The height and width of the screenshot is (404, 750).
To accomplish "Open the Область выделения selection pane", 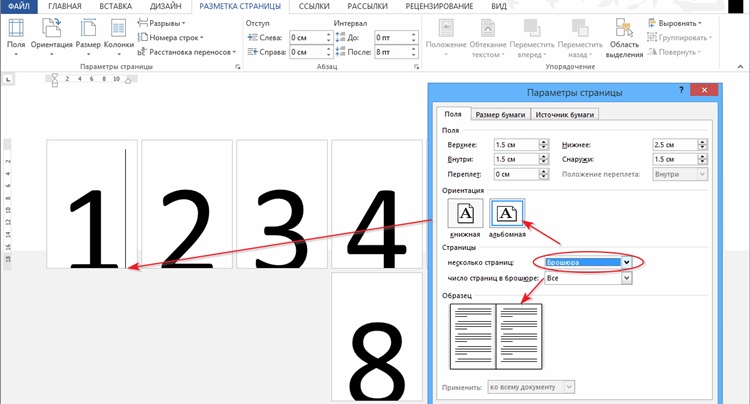I will 624,38.
